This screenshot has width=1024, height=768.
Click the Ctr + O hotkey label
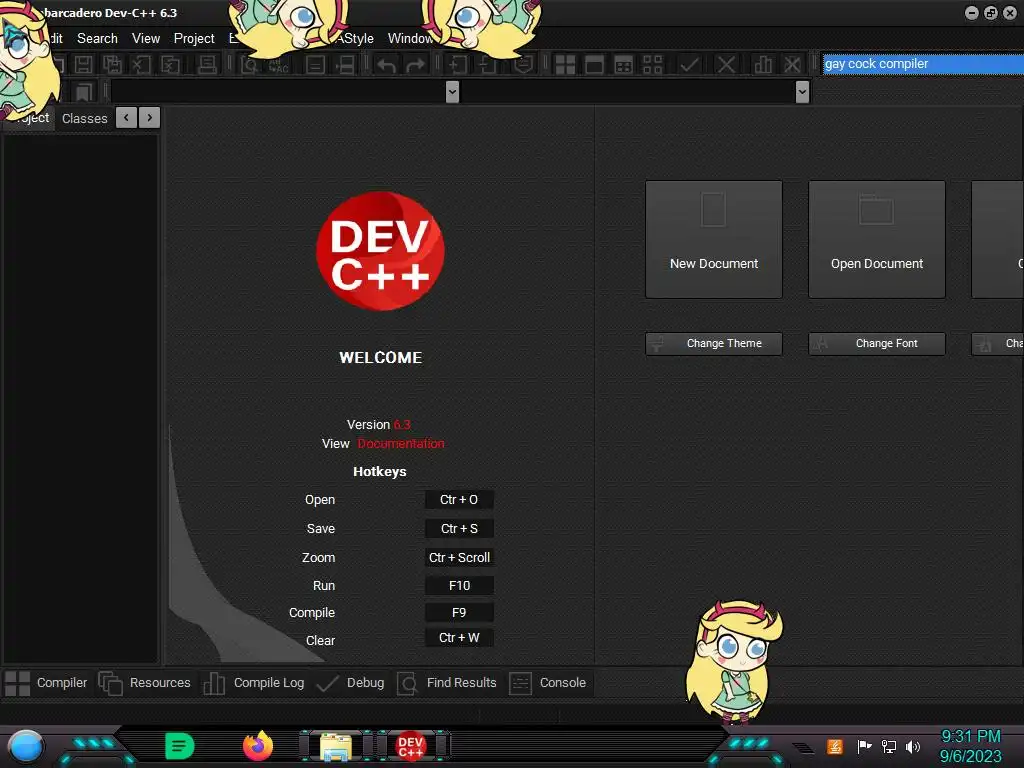(x=459, y=500)
